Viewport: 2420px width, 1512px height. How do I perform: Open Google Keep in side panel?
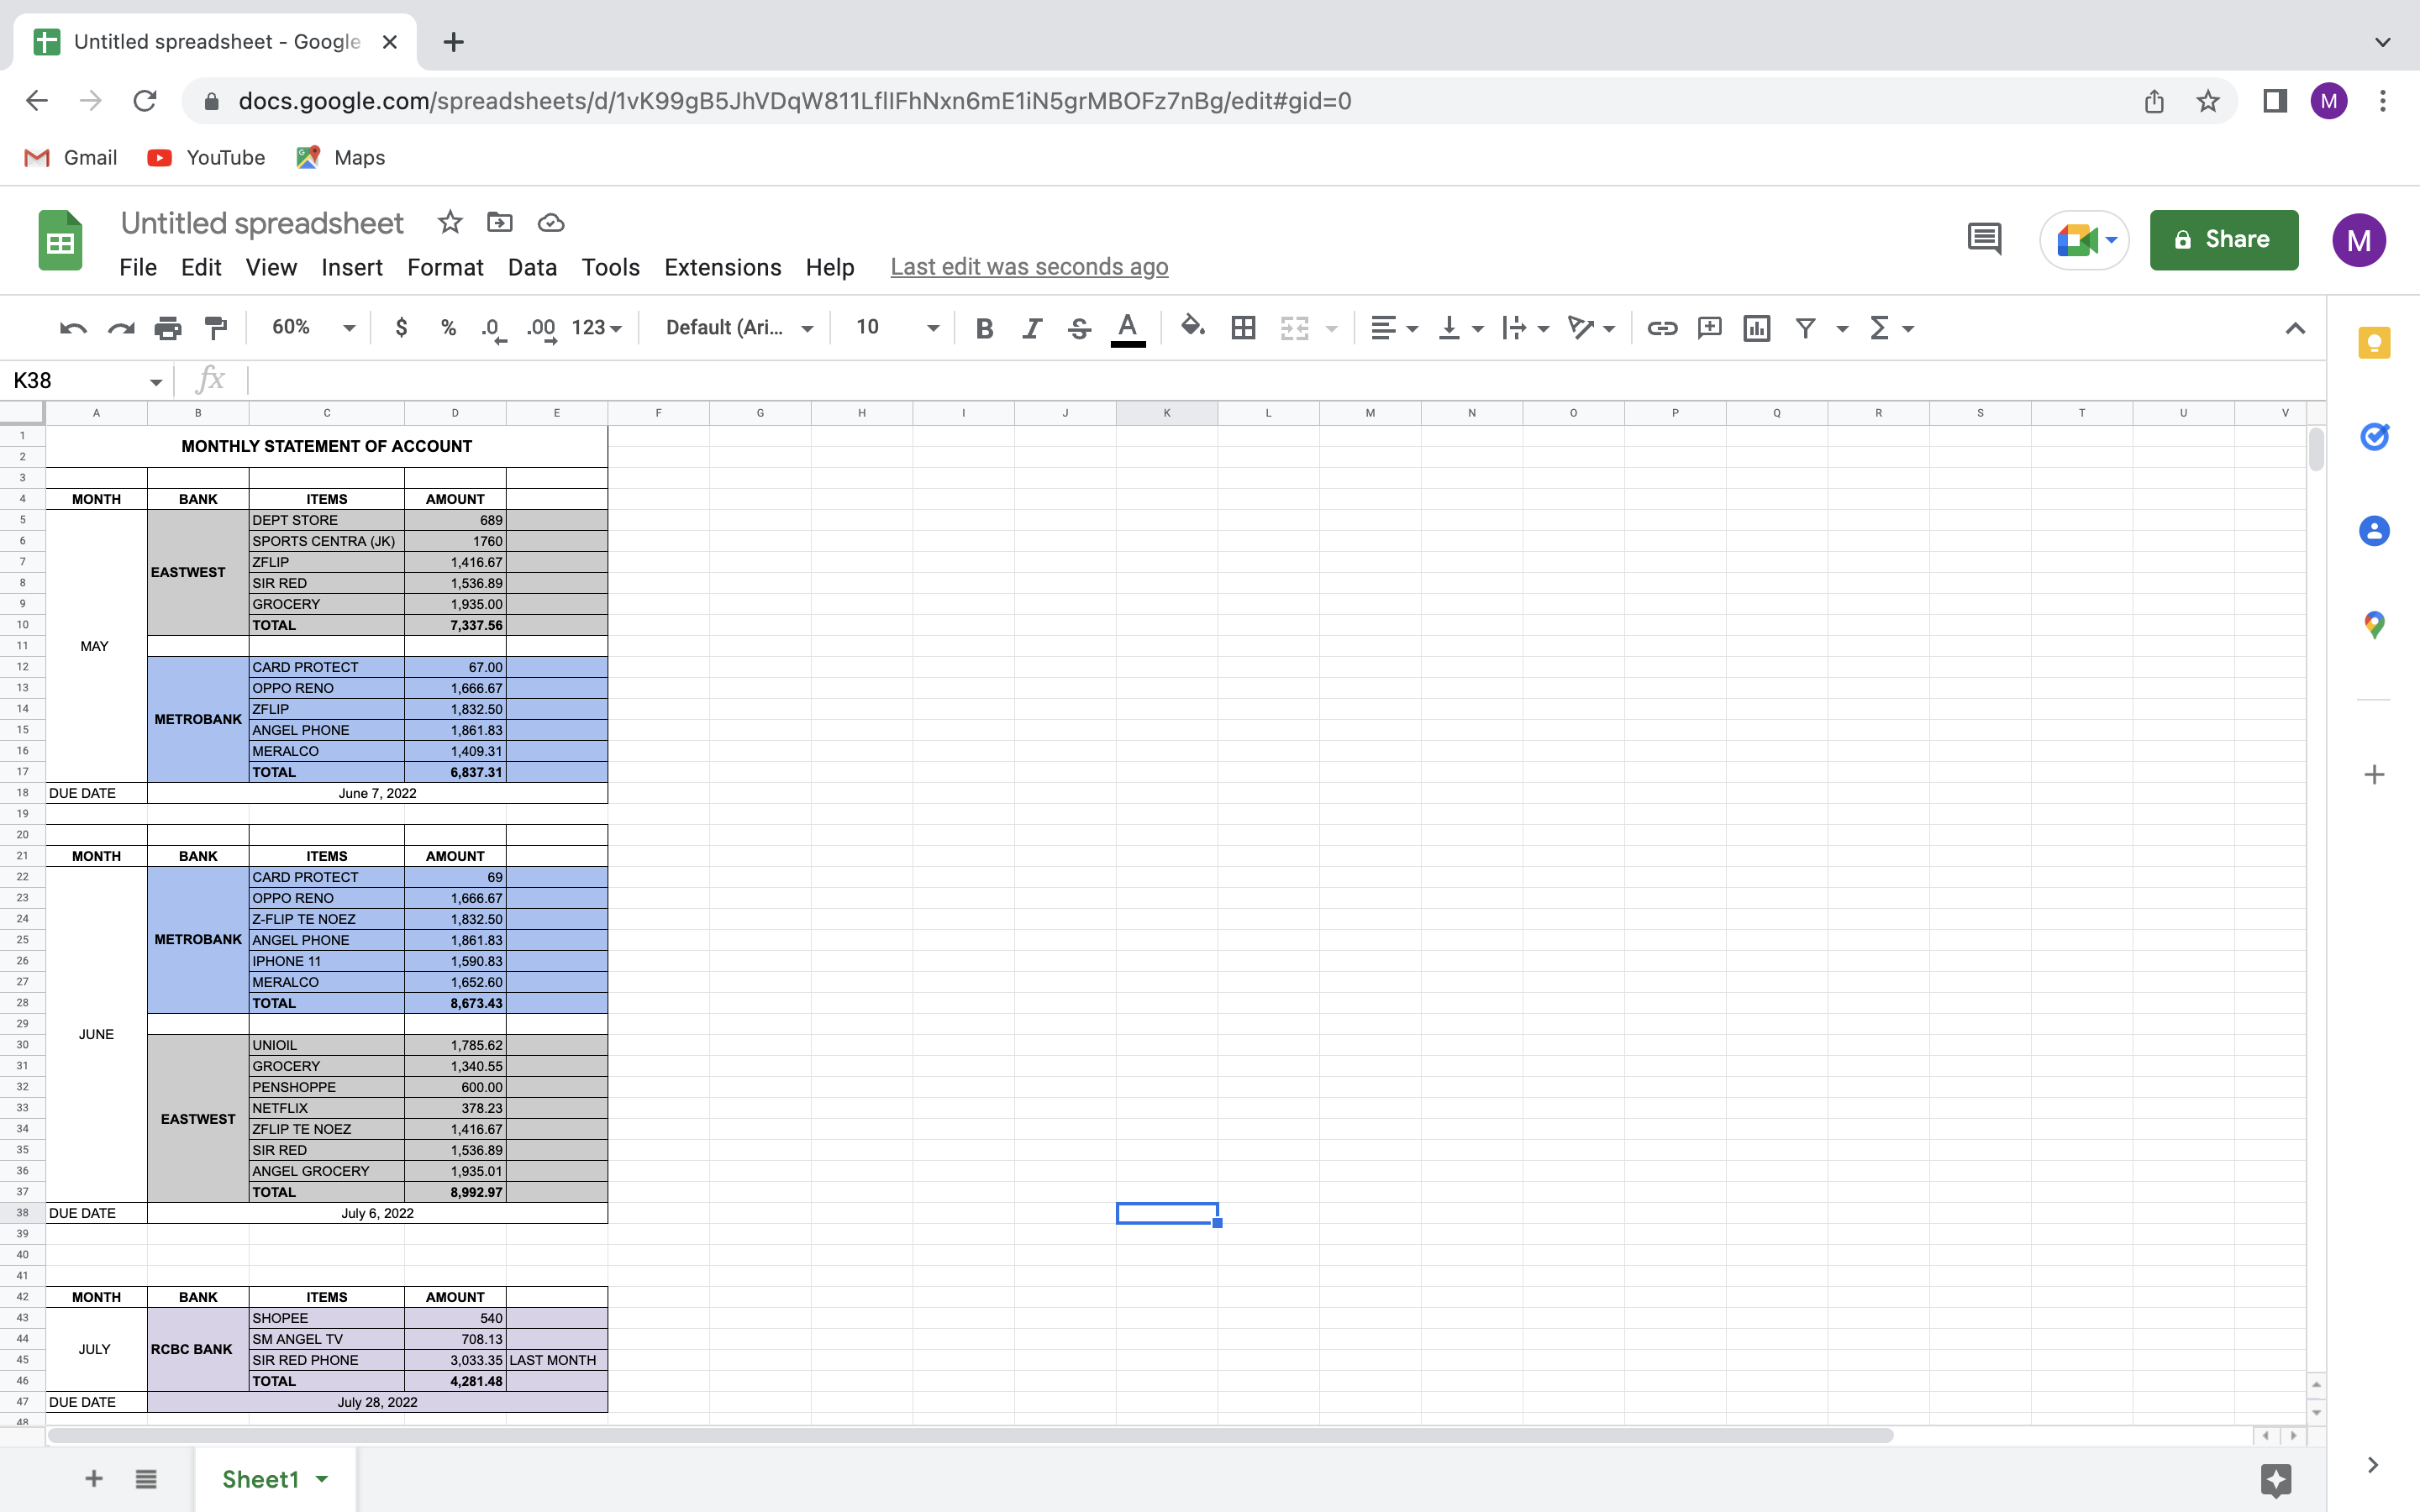[x=2374, y=343]
